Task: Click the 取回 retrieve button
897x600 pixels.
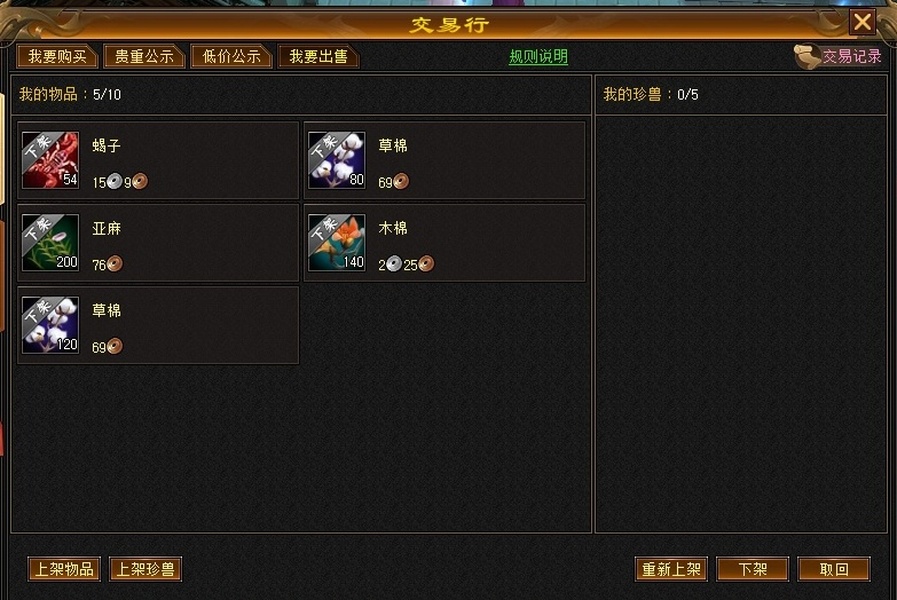Action: (x=834, y=569)
